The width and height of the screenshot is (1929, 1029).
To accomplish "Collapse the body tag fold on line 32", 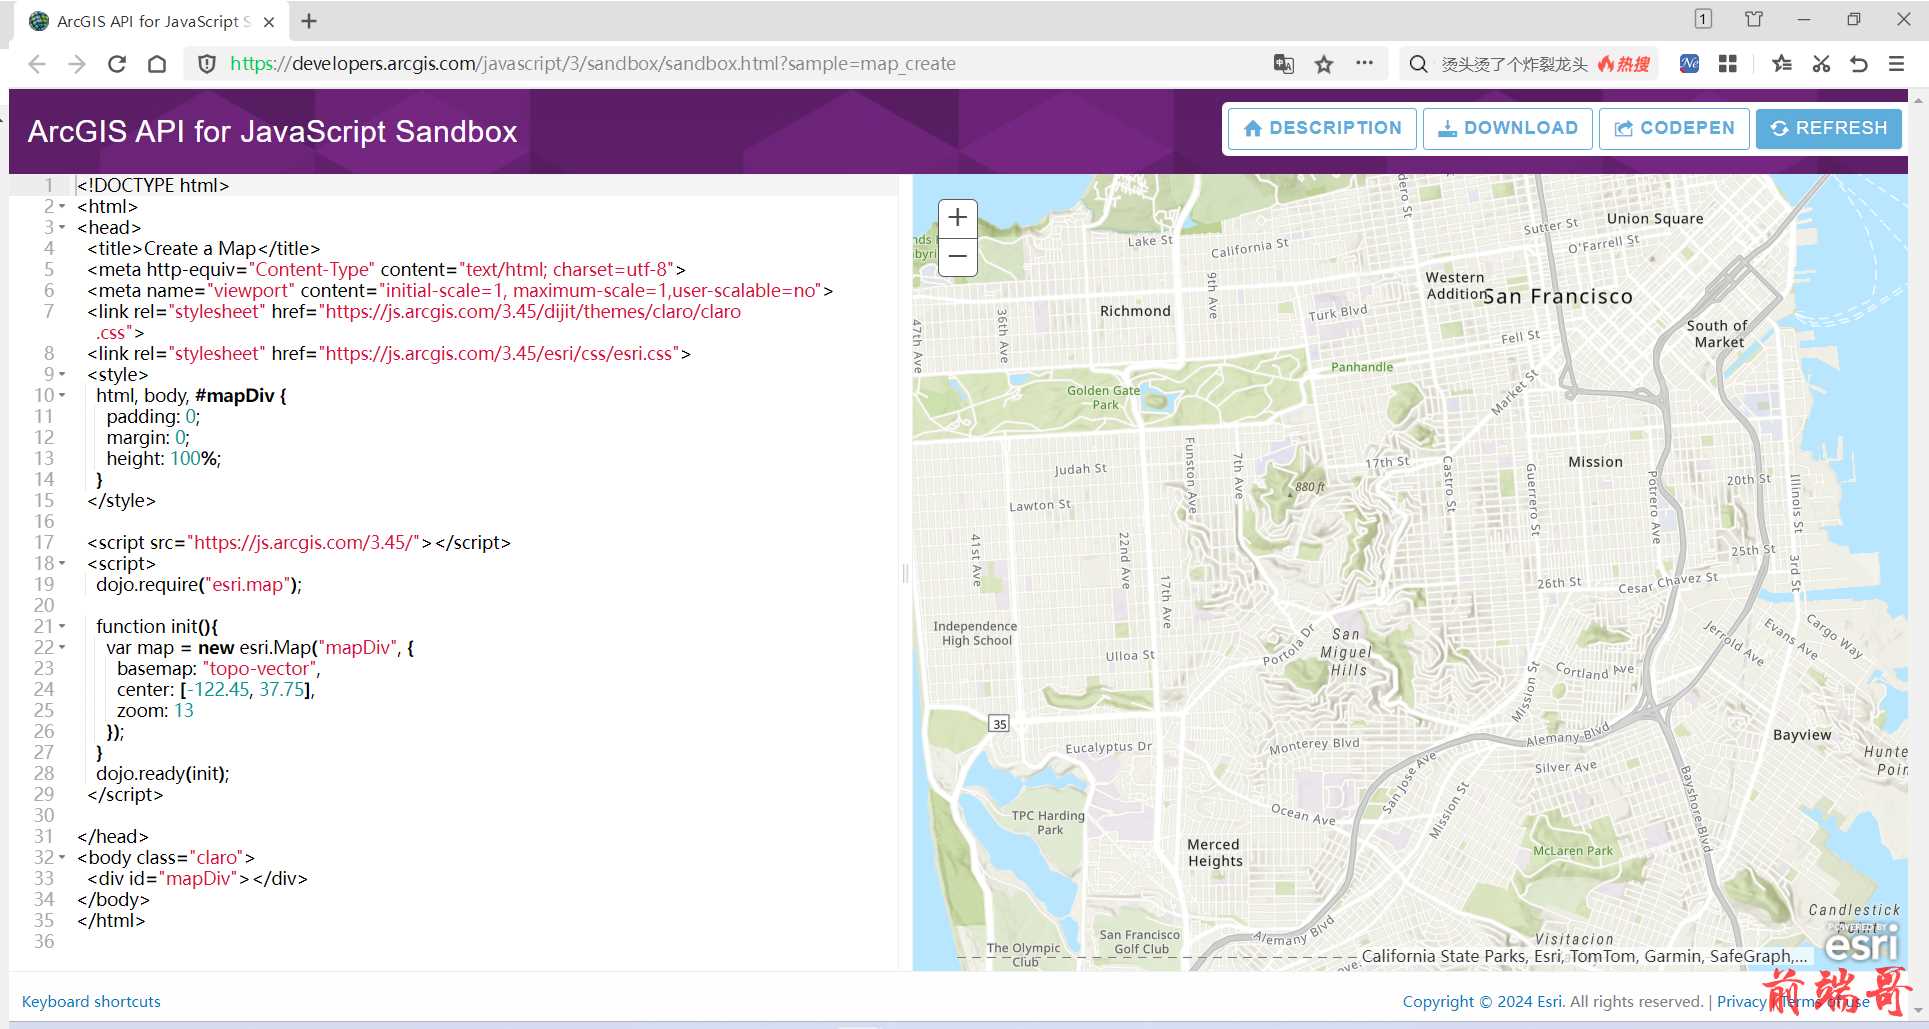I will (62, 857).
